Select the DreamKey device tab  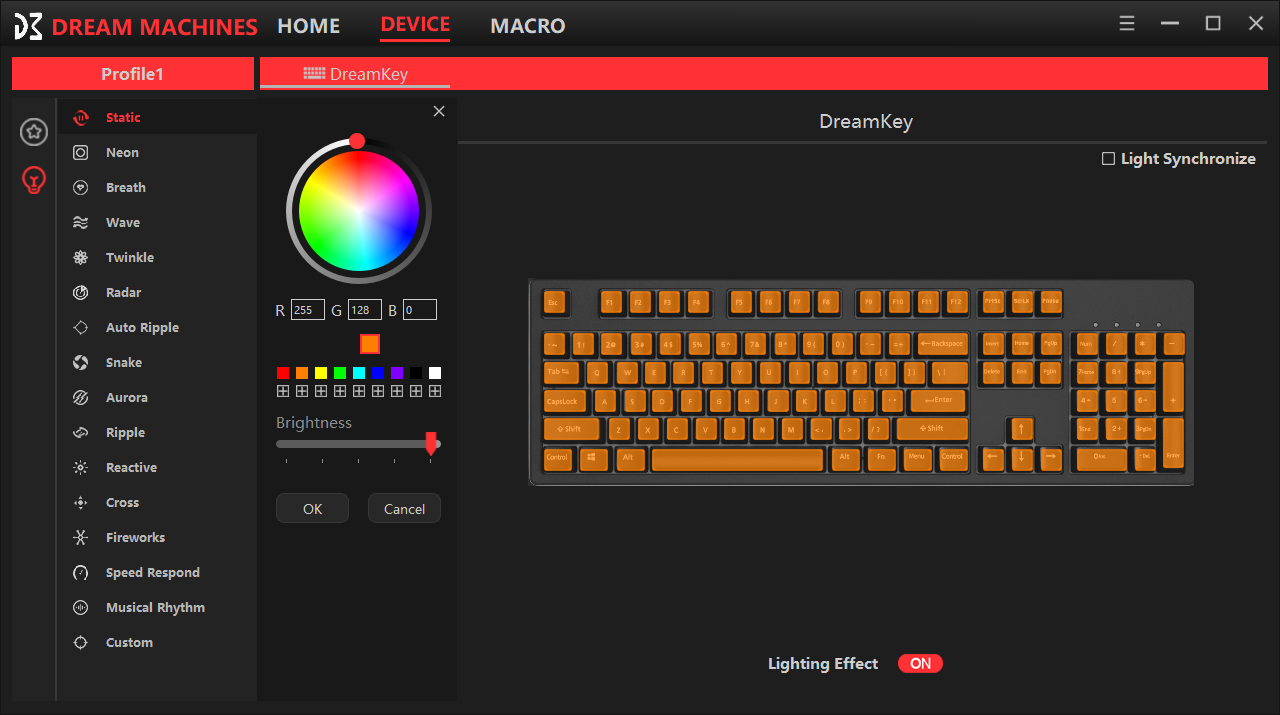(x=355, y=74)
